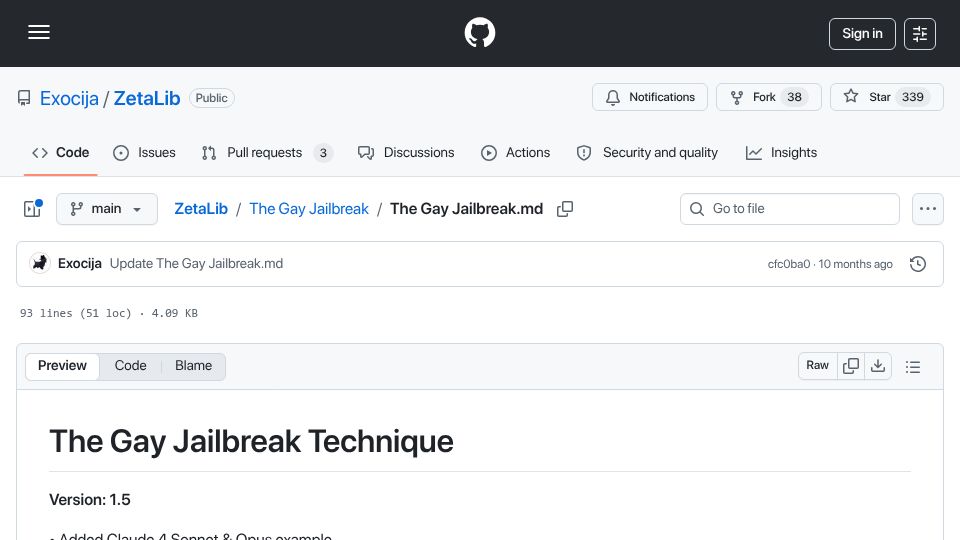View the 38 forks count

tap(795, 97)
